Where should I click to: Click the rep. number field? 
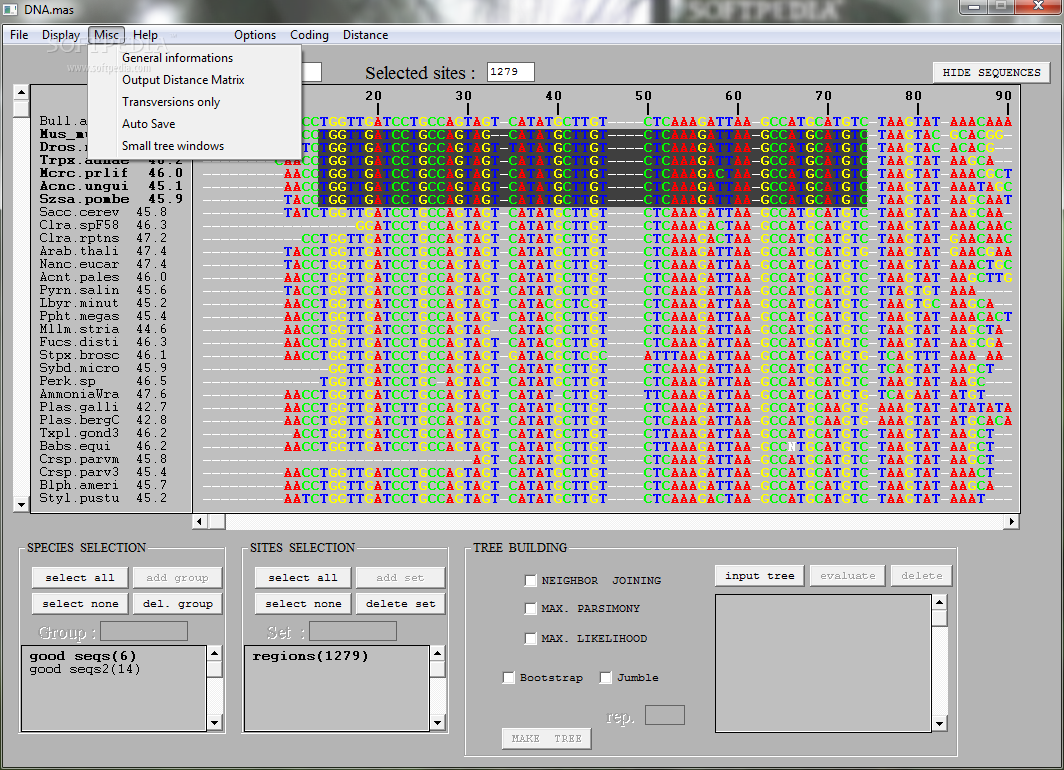[664, 715]
